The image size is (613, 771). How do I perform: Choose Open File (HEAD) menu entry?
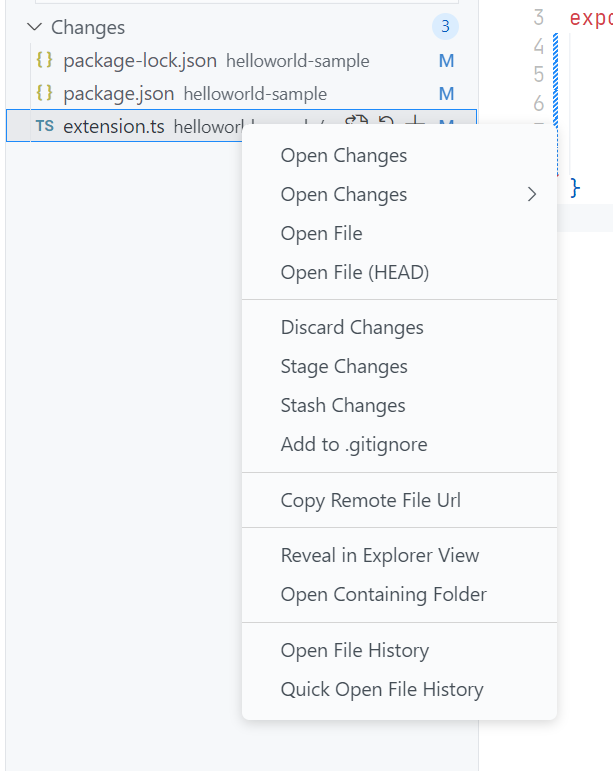pos(399,272)
